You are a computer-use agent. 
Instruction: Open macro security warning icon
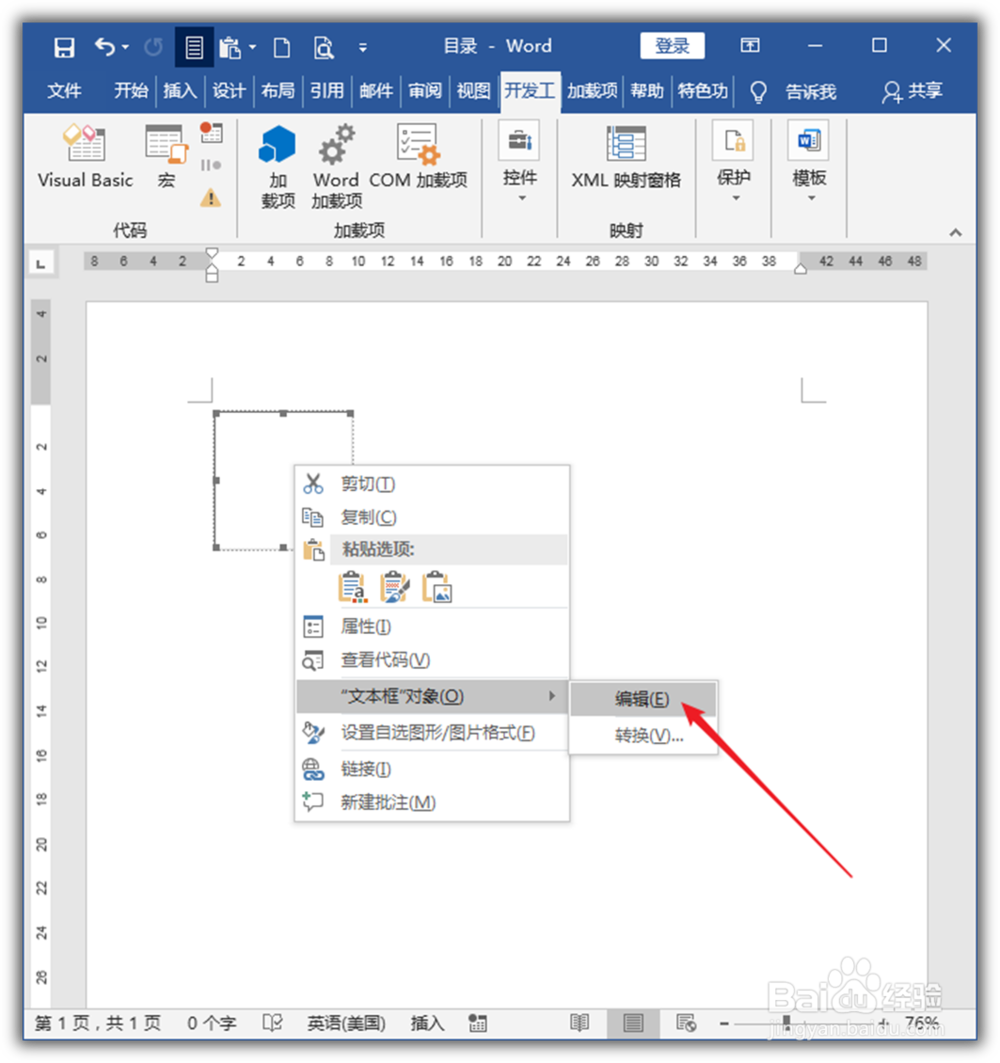click(x=211, y=198)
